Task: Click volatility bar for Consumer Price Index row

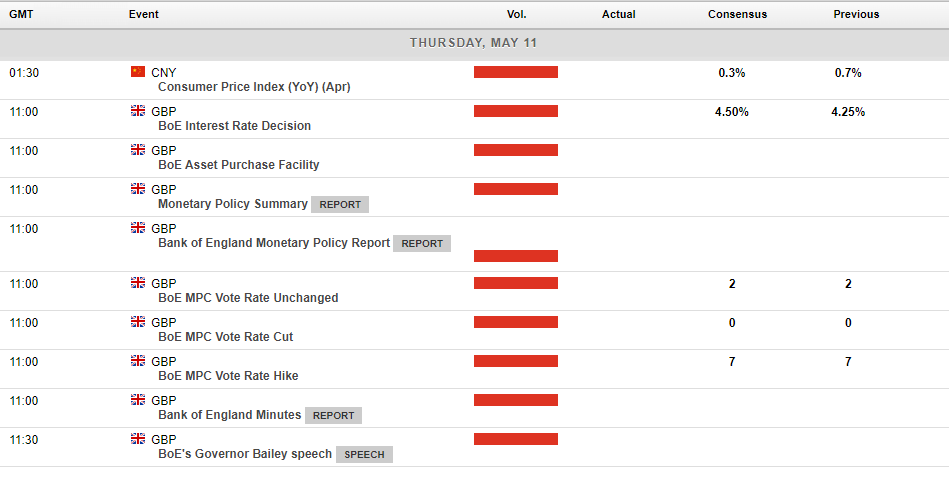Action: pos(516,72)
